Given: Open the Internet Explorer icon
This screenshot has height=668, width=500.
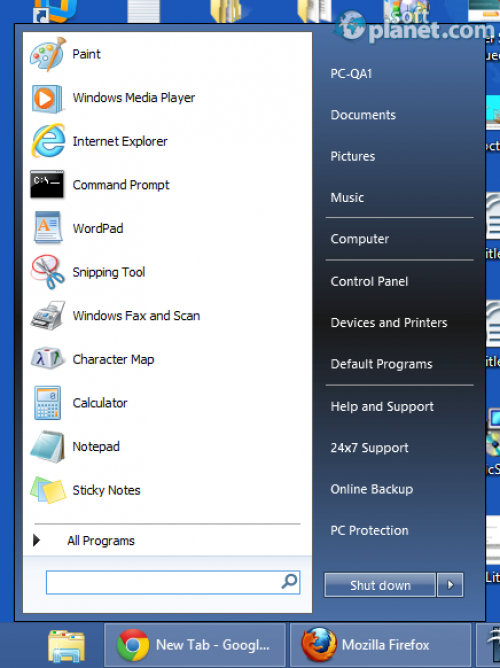Looking at the screenshot, I should (48, 141).
